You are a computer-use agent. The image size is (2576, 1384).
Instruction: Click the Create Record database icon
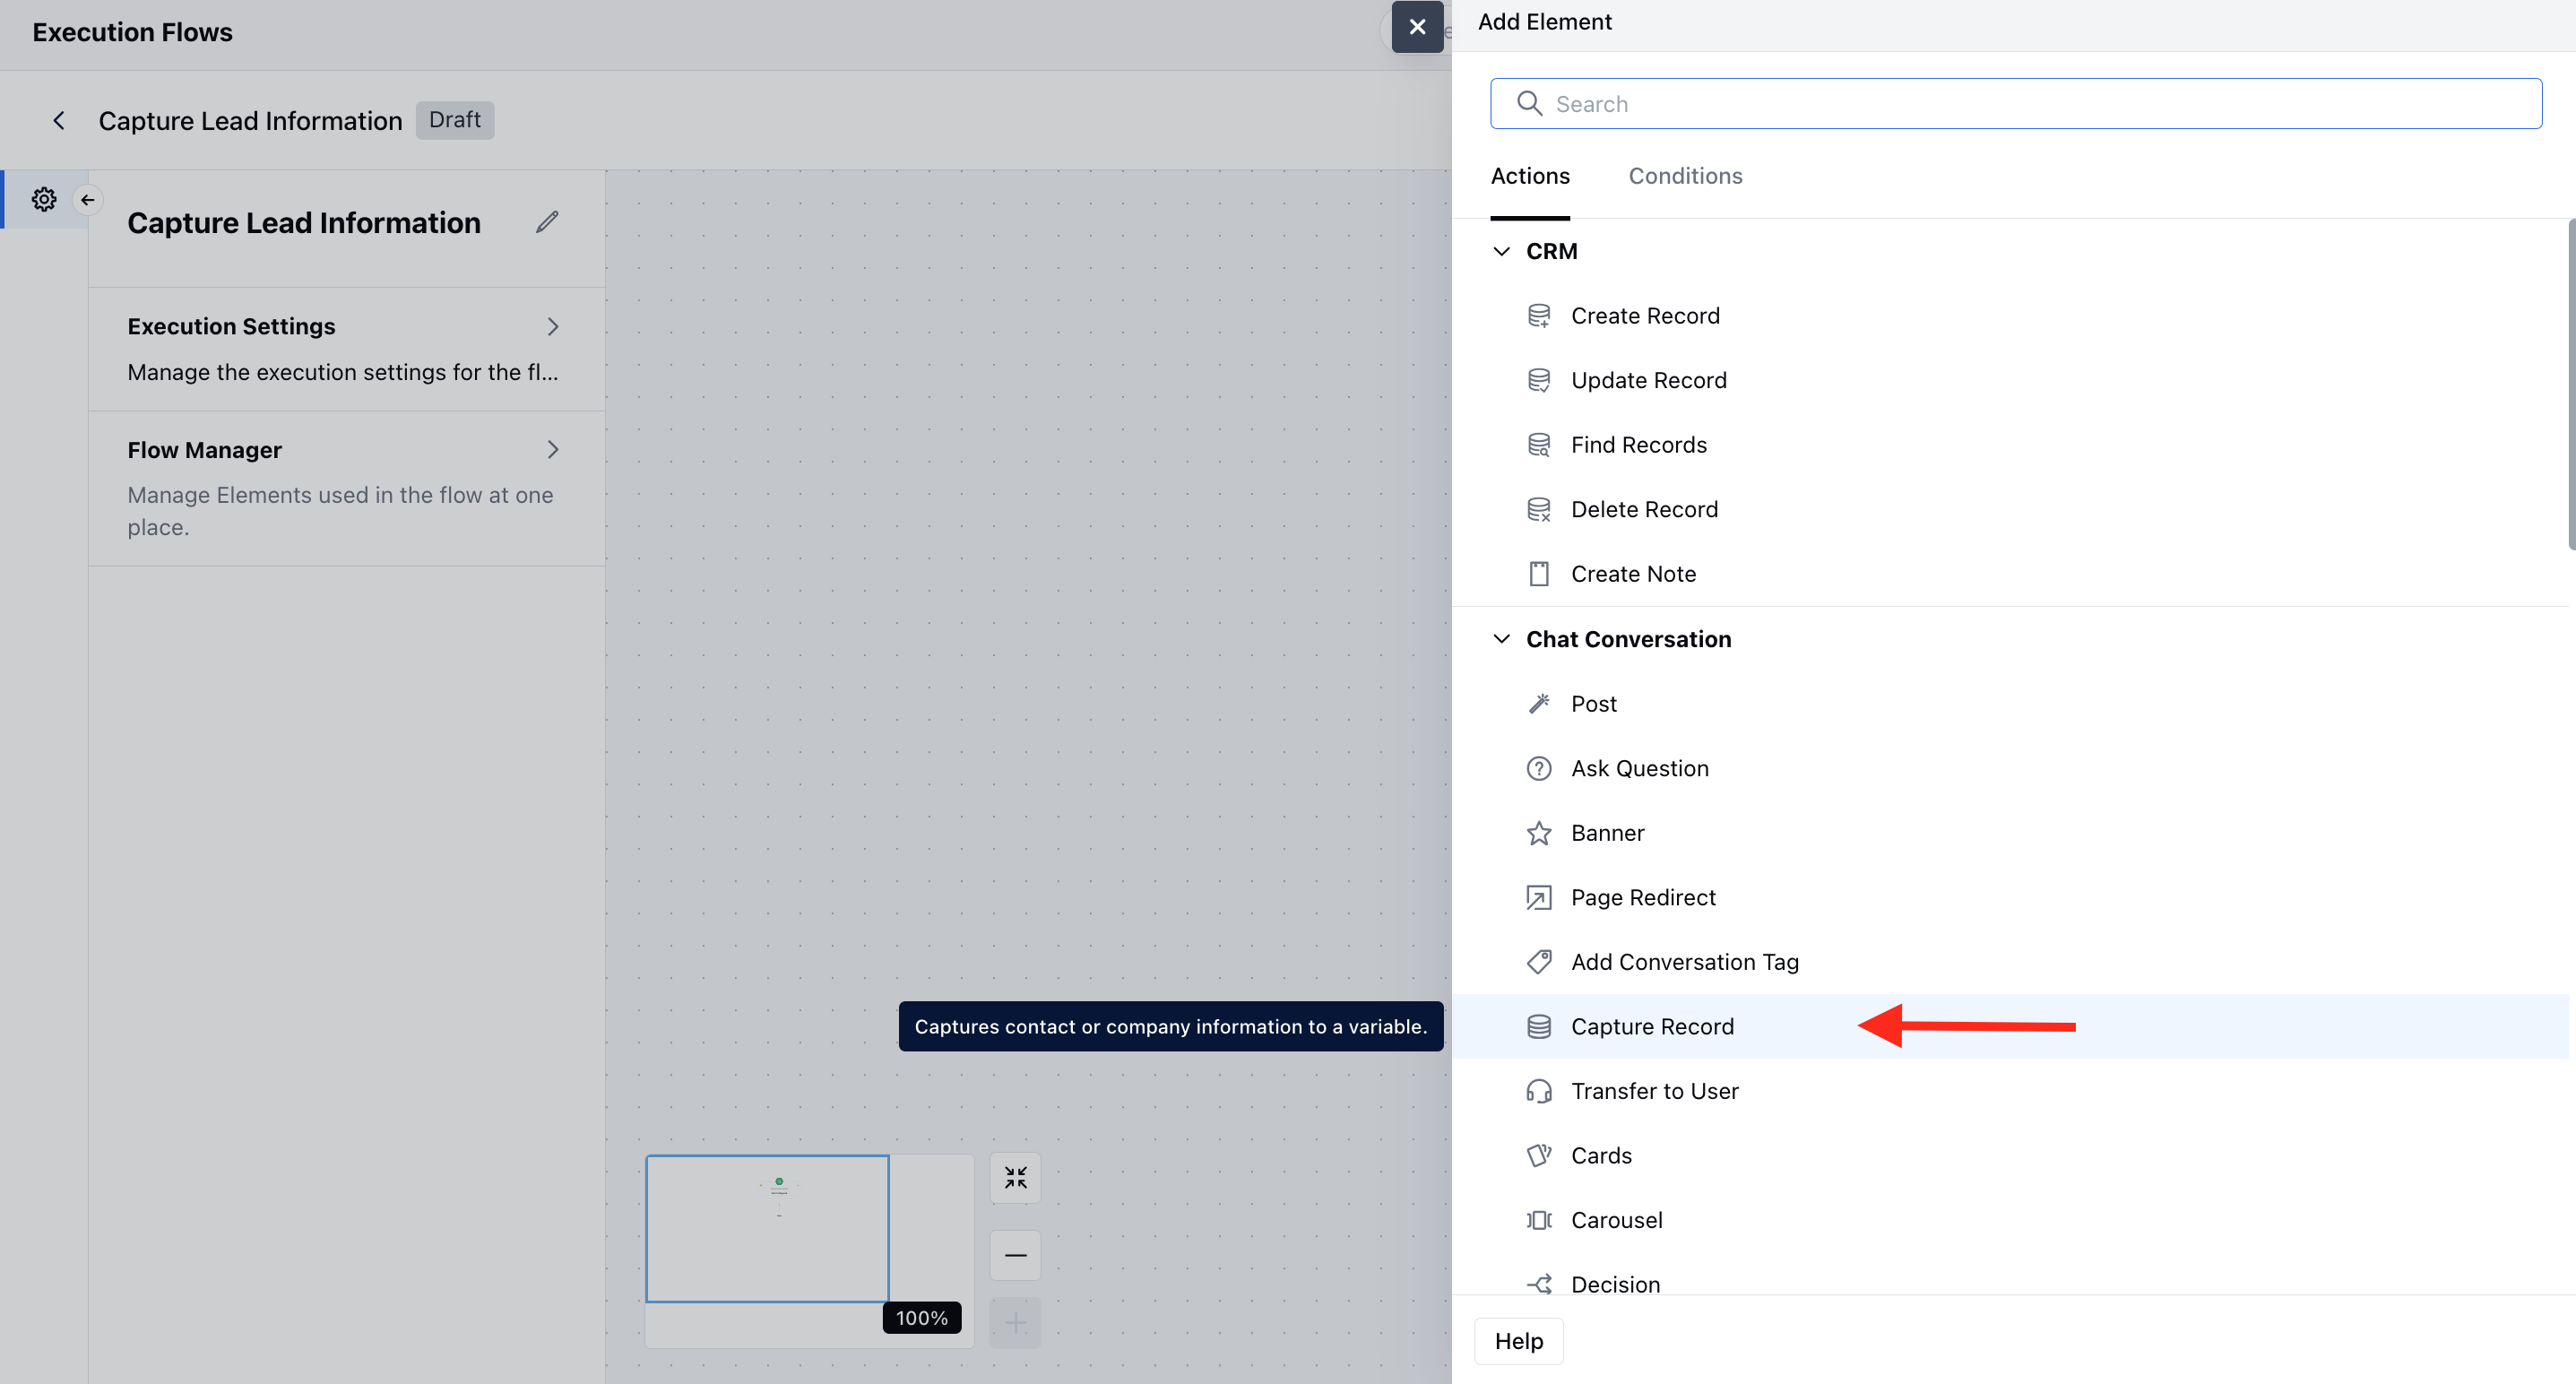pos(1539,316)
